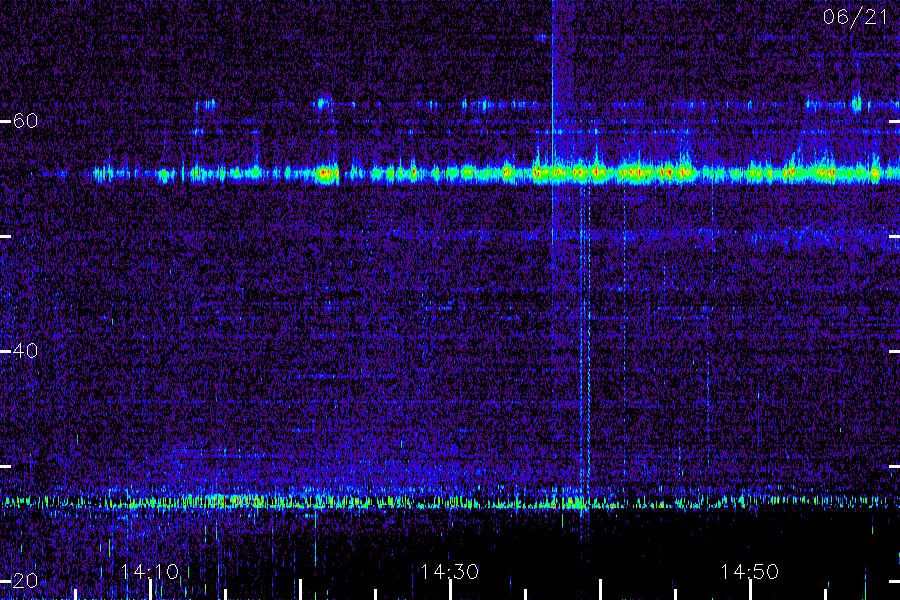Click the 14:10 time label
Viewport: 900px width, 600px height.
[x=150, y=572]
